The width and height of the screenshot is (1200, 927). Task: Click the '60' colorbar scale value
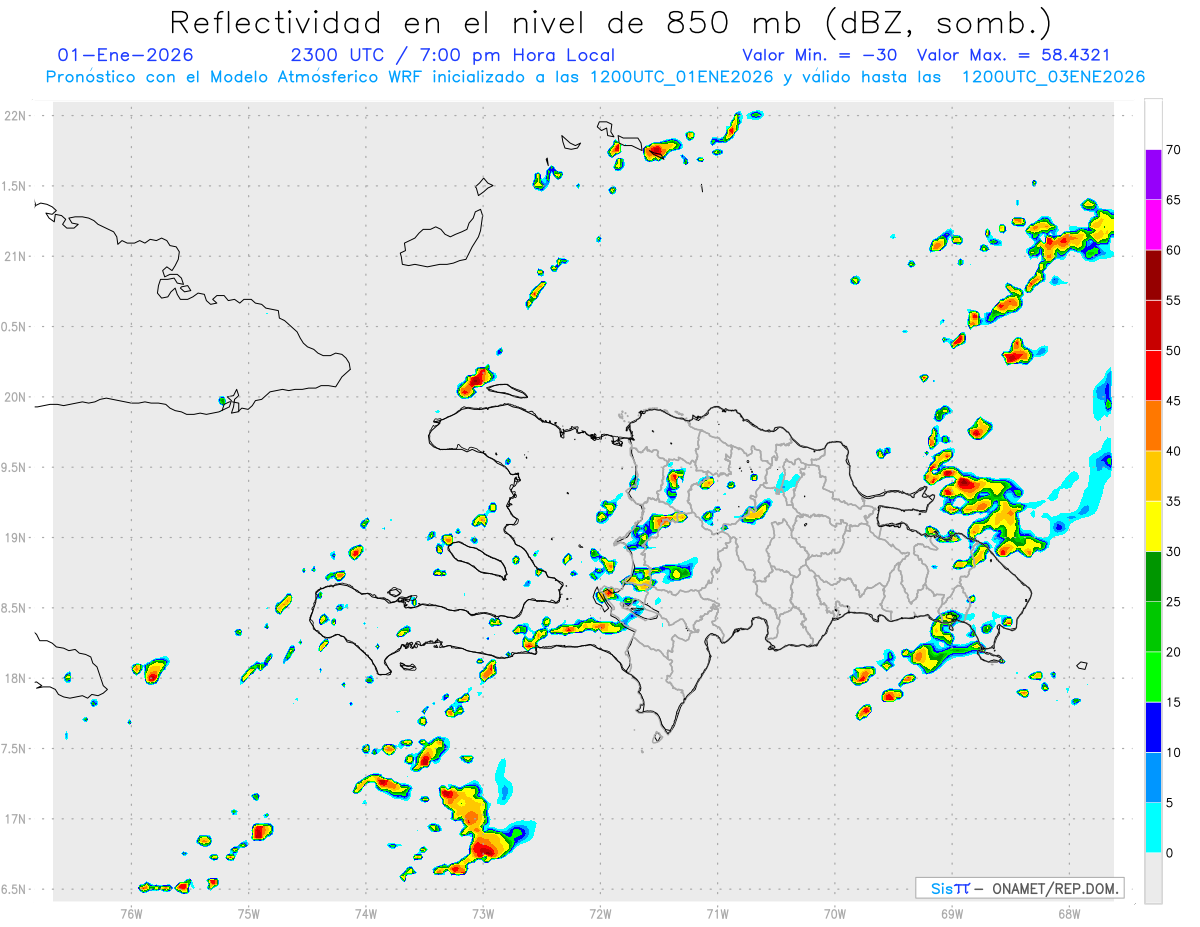1173,250
